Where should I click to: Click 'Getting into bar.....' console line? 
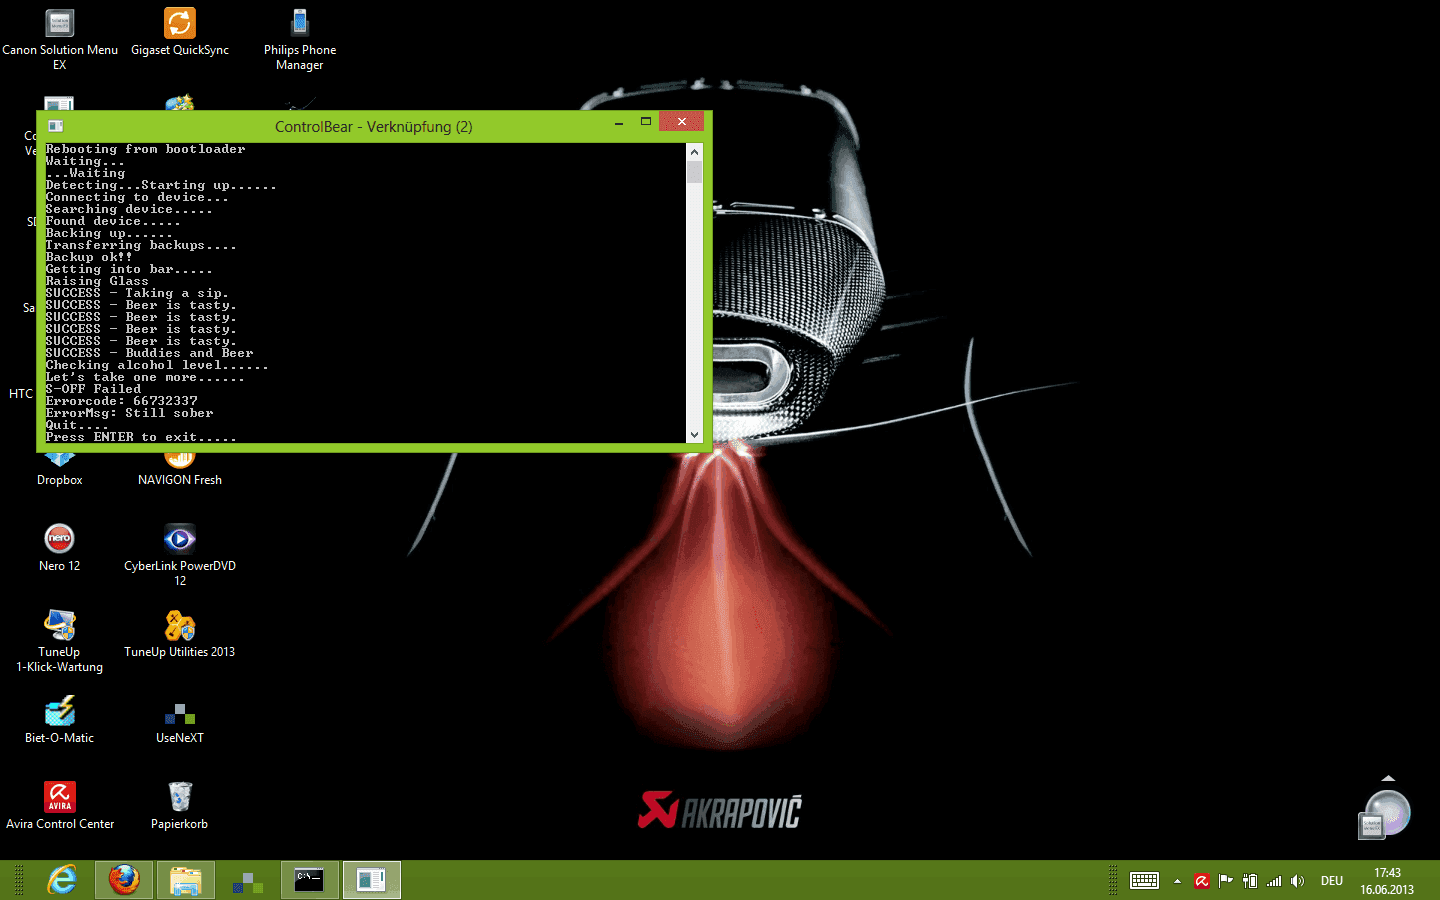pos(129,269)
